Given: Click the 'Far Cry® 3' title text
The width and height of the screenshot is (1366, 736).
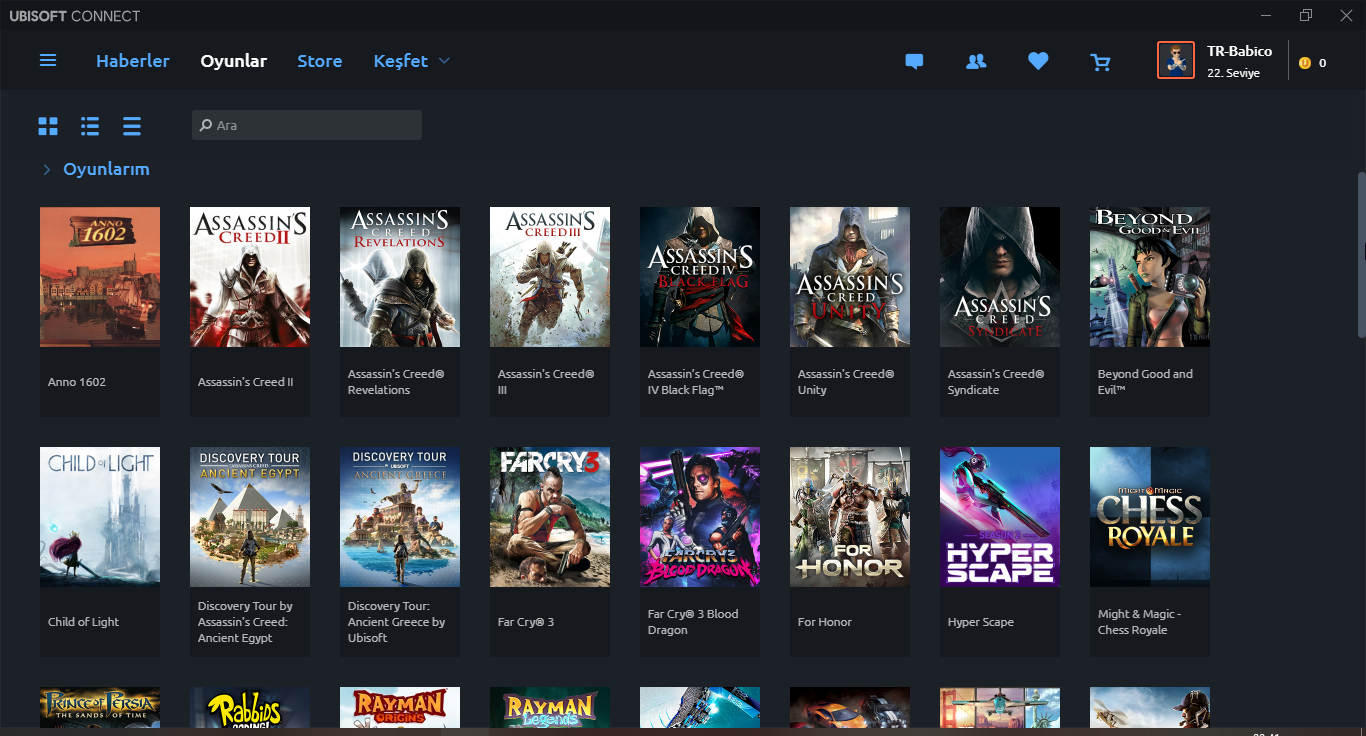Looking at the screenshot, I should pyautogui.click(x=526, y=622).
